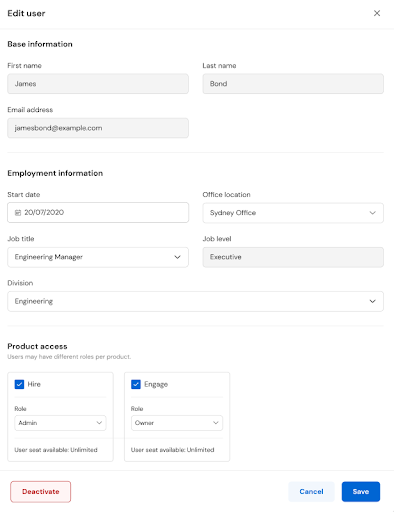
Task: Close the Edit user dialog
Action: (377, 13)
